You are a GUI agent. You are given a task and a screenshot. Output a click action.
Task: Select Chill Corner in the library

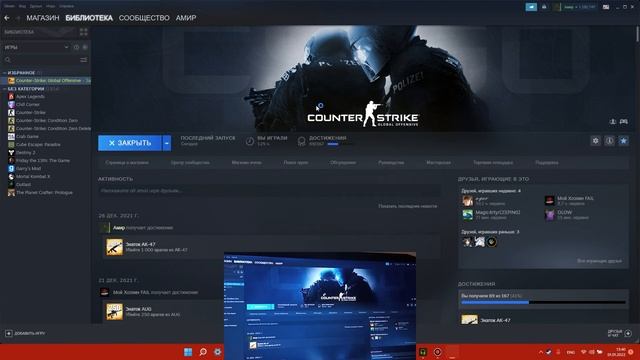click(x=28, y=104)
